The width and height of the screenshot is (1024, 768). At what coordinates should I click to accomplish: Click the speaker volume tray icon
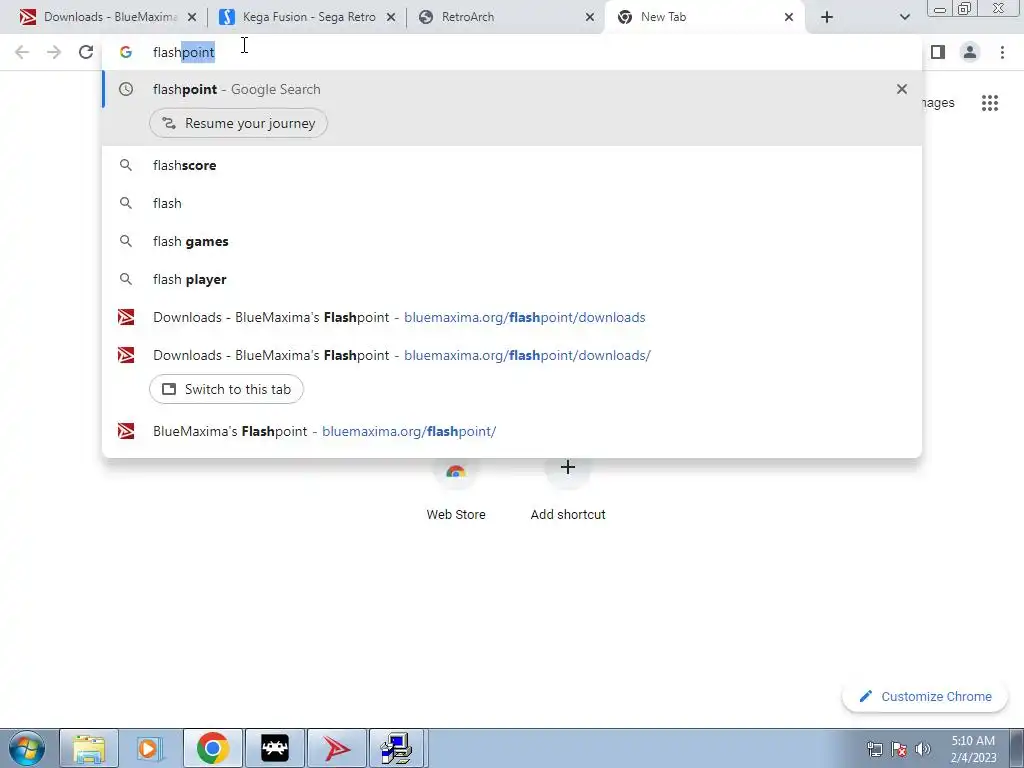tap(923, 749)
